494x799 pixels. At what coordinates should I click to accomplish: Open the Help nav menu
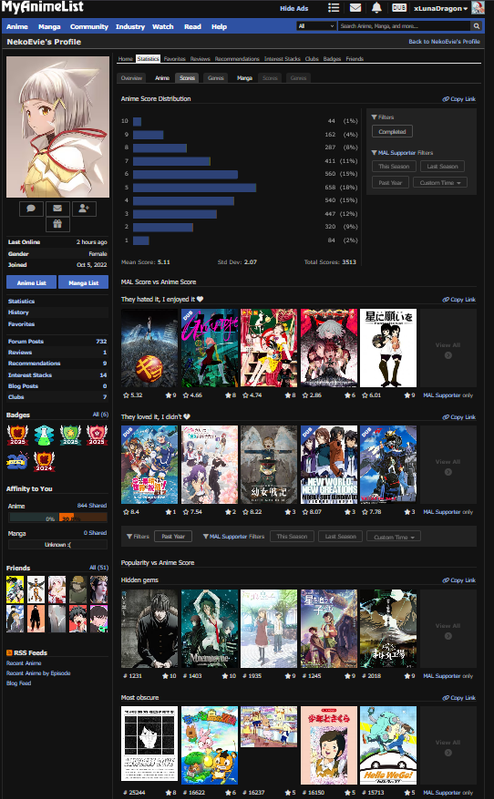(219, 26)
